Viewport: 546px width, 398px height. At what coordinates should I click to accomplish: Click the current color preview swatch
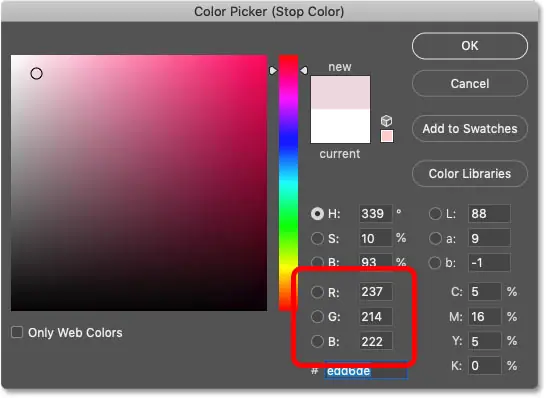340,126
